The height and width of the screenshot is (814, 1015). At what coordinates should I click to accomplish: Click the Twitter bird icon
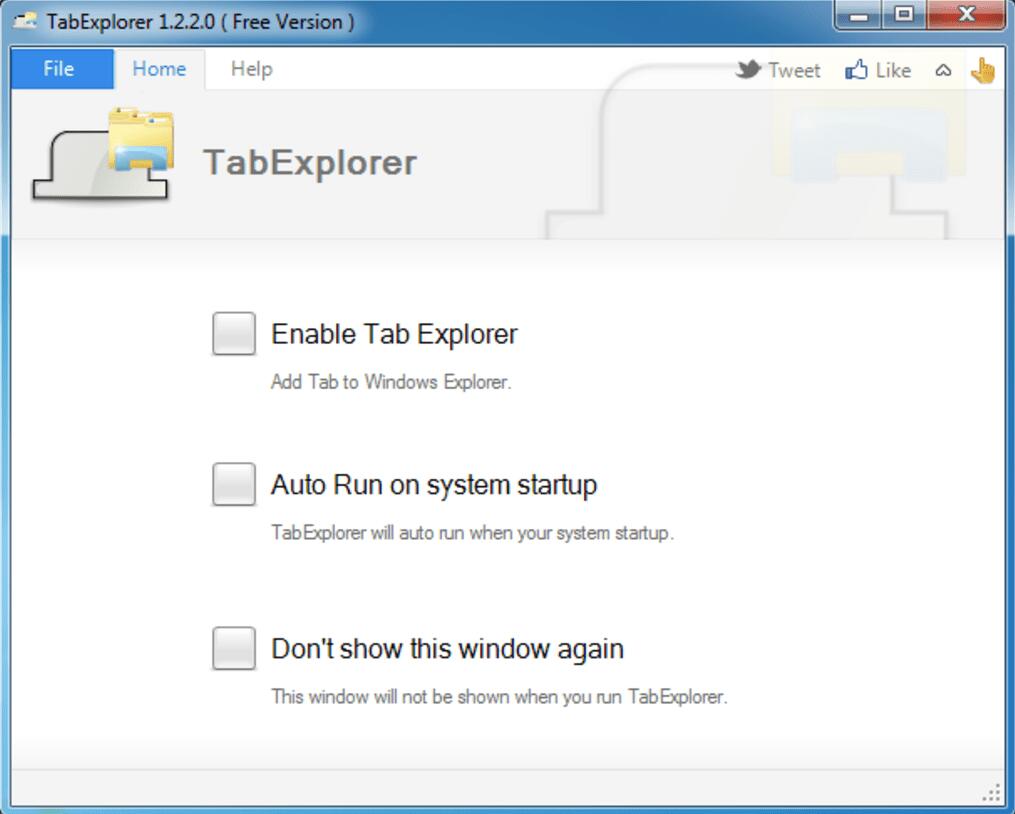tap(749, 69)
